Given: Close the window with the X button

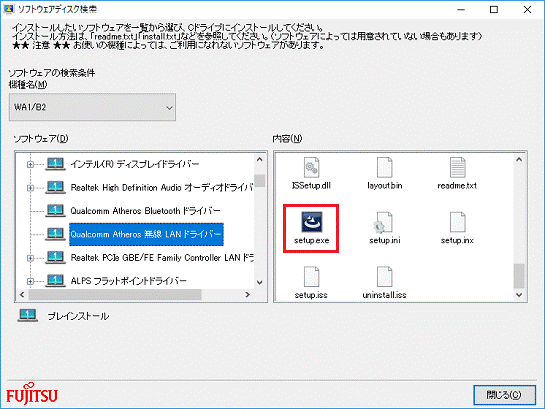Looking at the screenshot, I should coord(527,9).
